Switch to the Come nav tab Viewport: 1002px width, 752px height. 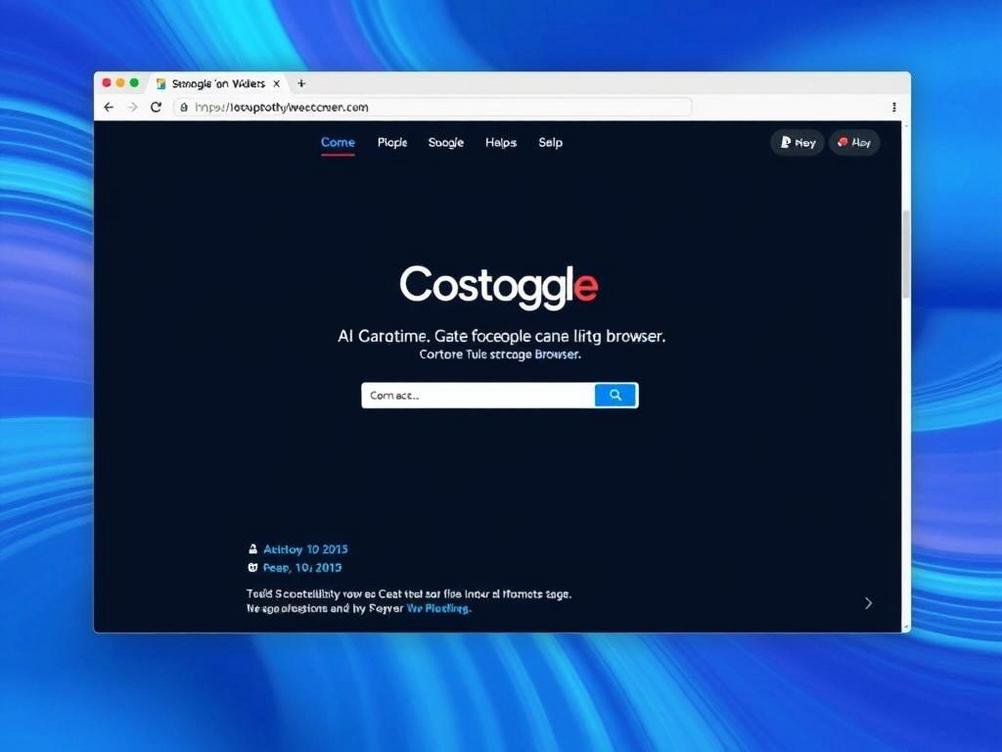coord(338,142)
